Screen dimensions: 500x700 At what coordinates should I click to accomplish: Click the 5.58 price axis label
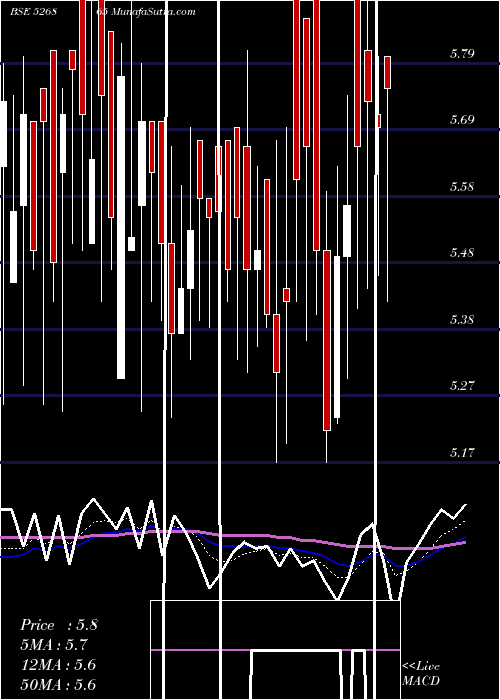pos(462,186)
